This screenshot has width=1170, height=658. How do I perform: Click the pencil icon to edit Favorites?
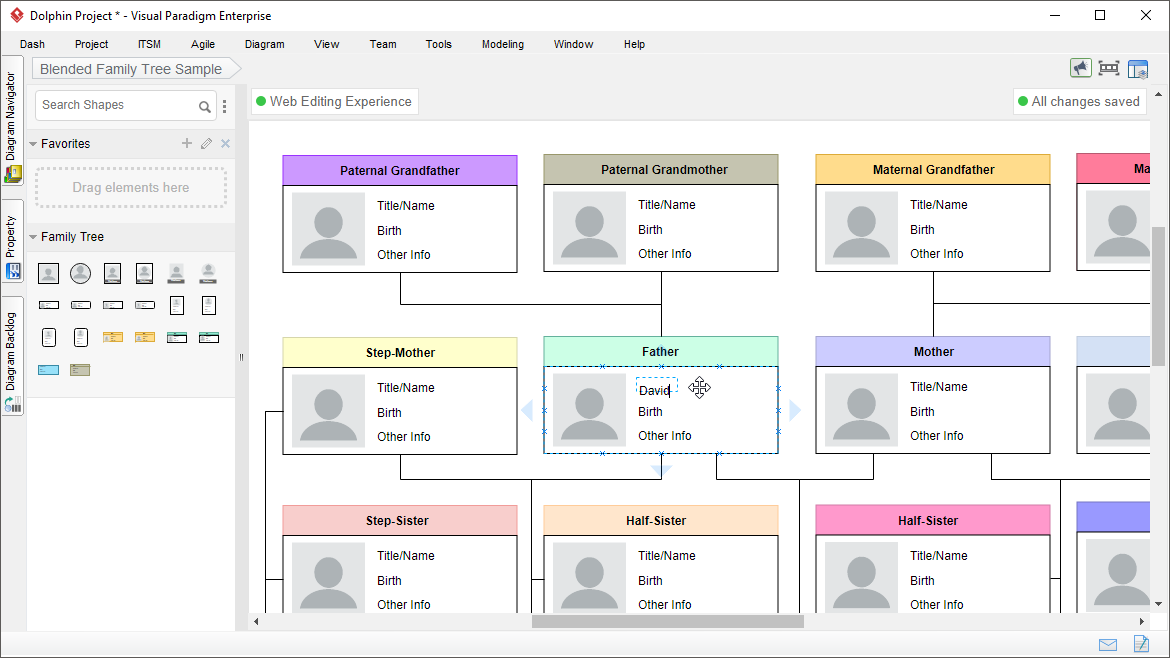point(206,143)
